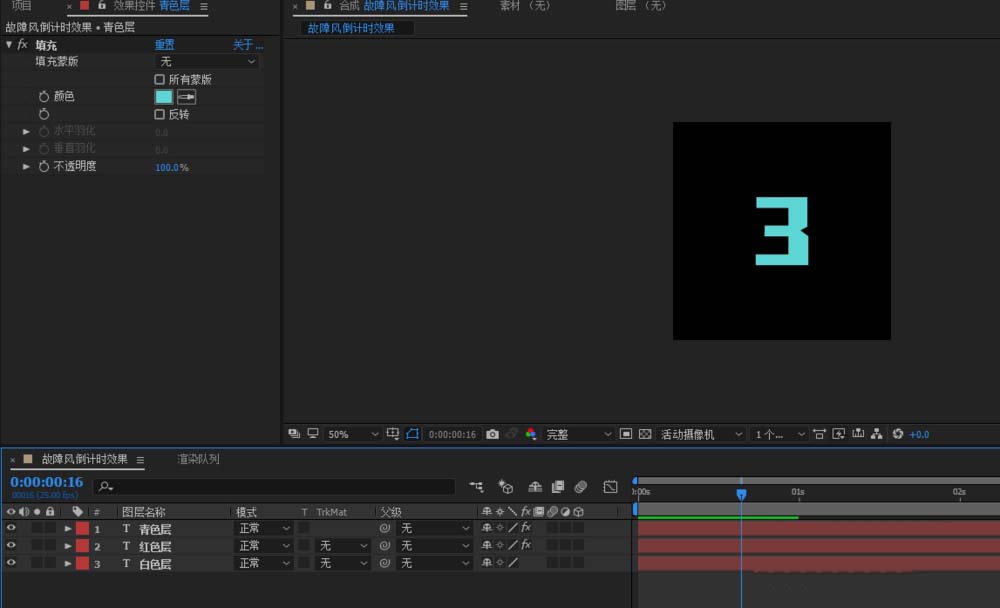Image resolution: width=1000 pixels, height=608 pixels.
Task: Switch to the 项目 panel tab
Action: [x=22, y=6]
